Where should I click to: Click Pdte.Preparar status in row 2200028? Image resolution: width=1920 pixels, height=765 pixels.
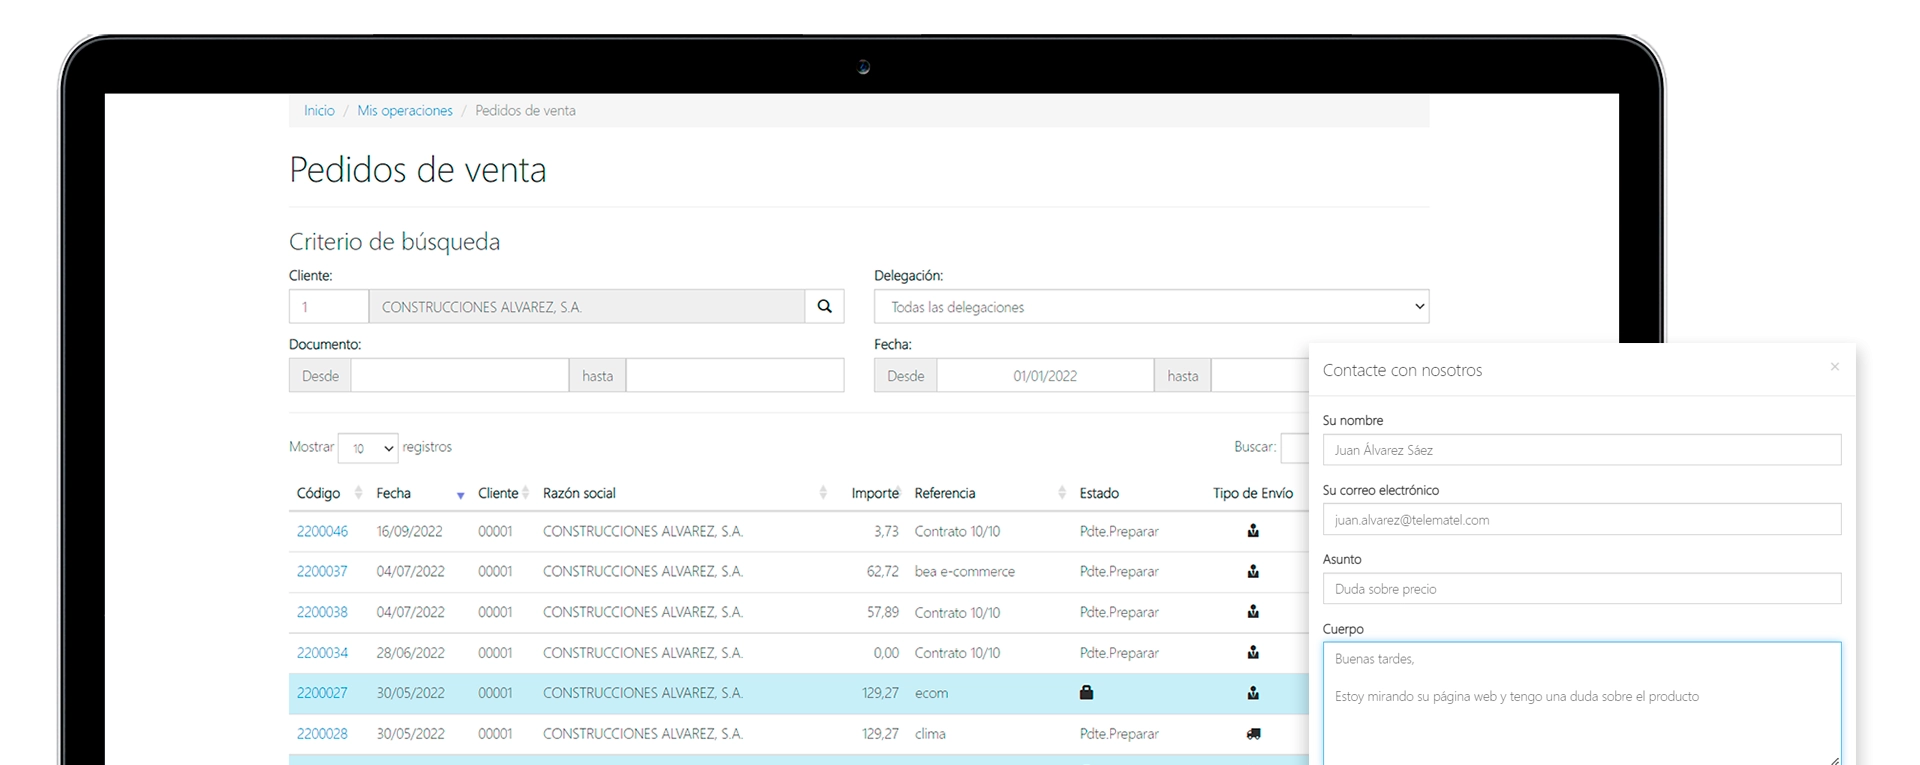coord(1119,733)
